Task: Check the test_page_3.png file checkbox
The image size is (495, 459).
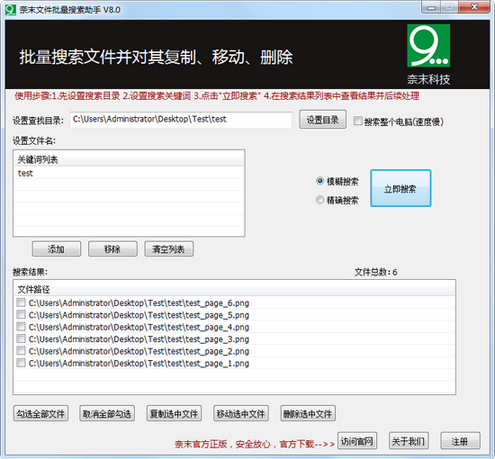Action: pos(21,339)
